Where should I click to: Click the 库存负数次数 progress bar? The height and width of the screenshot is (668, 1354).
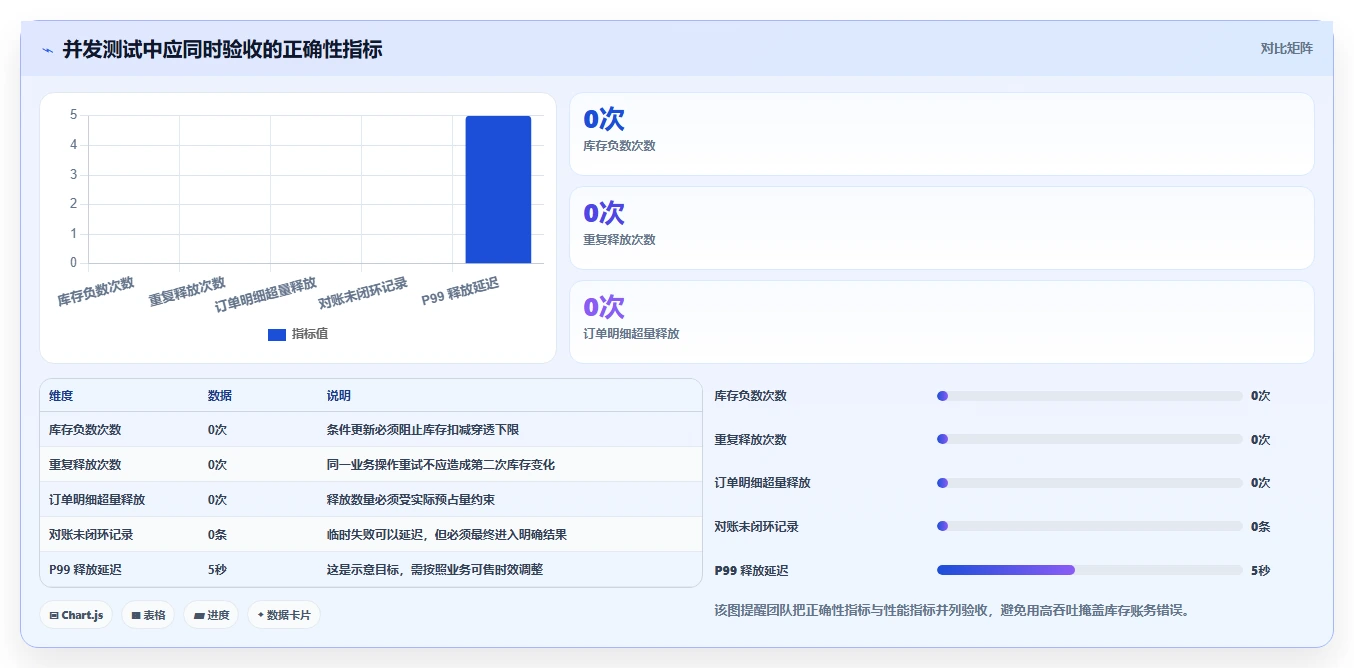(x=1089, y=396)
